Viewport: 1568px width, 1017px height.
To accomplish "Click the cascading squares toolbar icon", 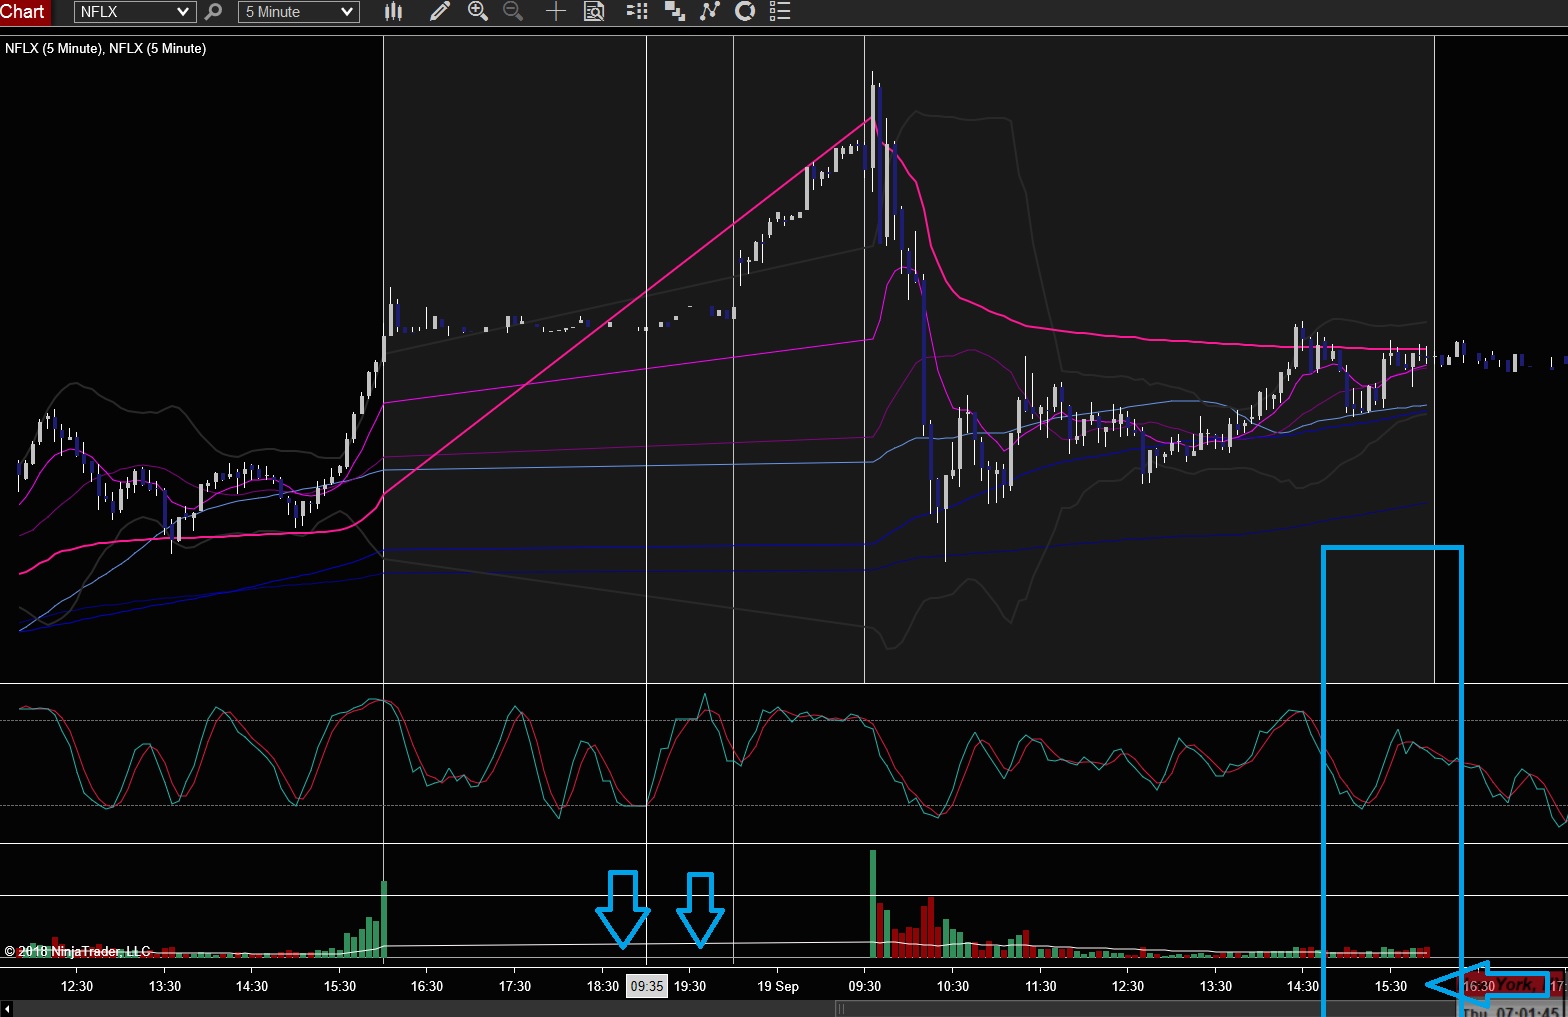I will [675, 12].
